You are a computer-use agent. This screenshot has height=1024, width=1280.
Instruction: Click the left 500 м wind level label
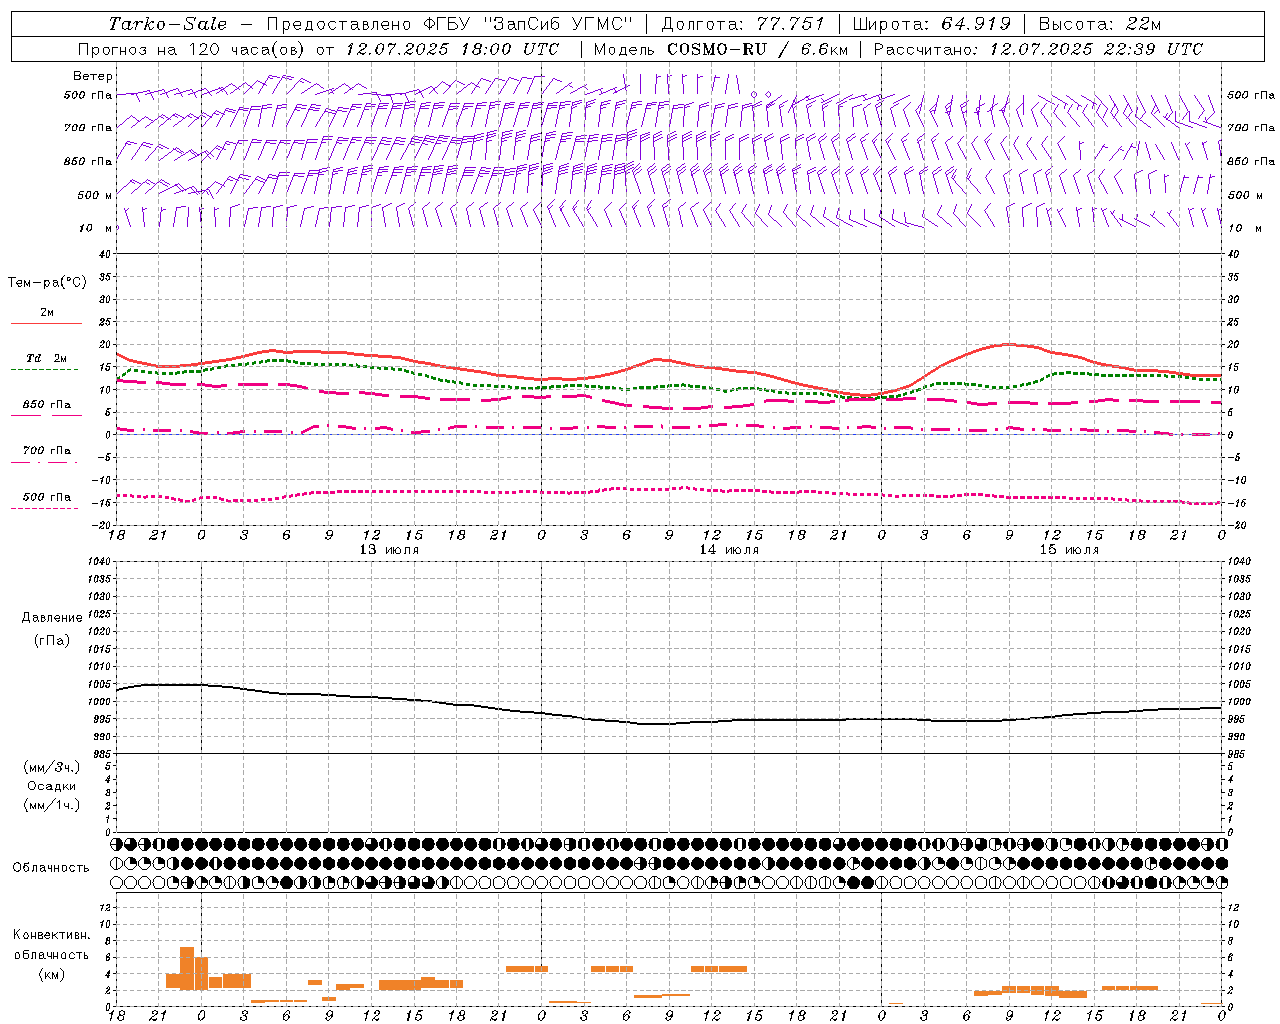point(95,195)
